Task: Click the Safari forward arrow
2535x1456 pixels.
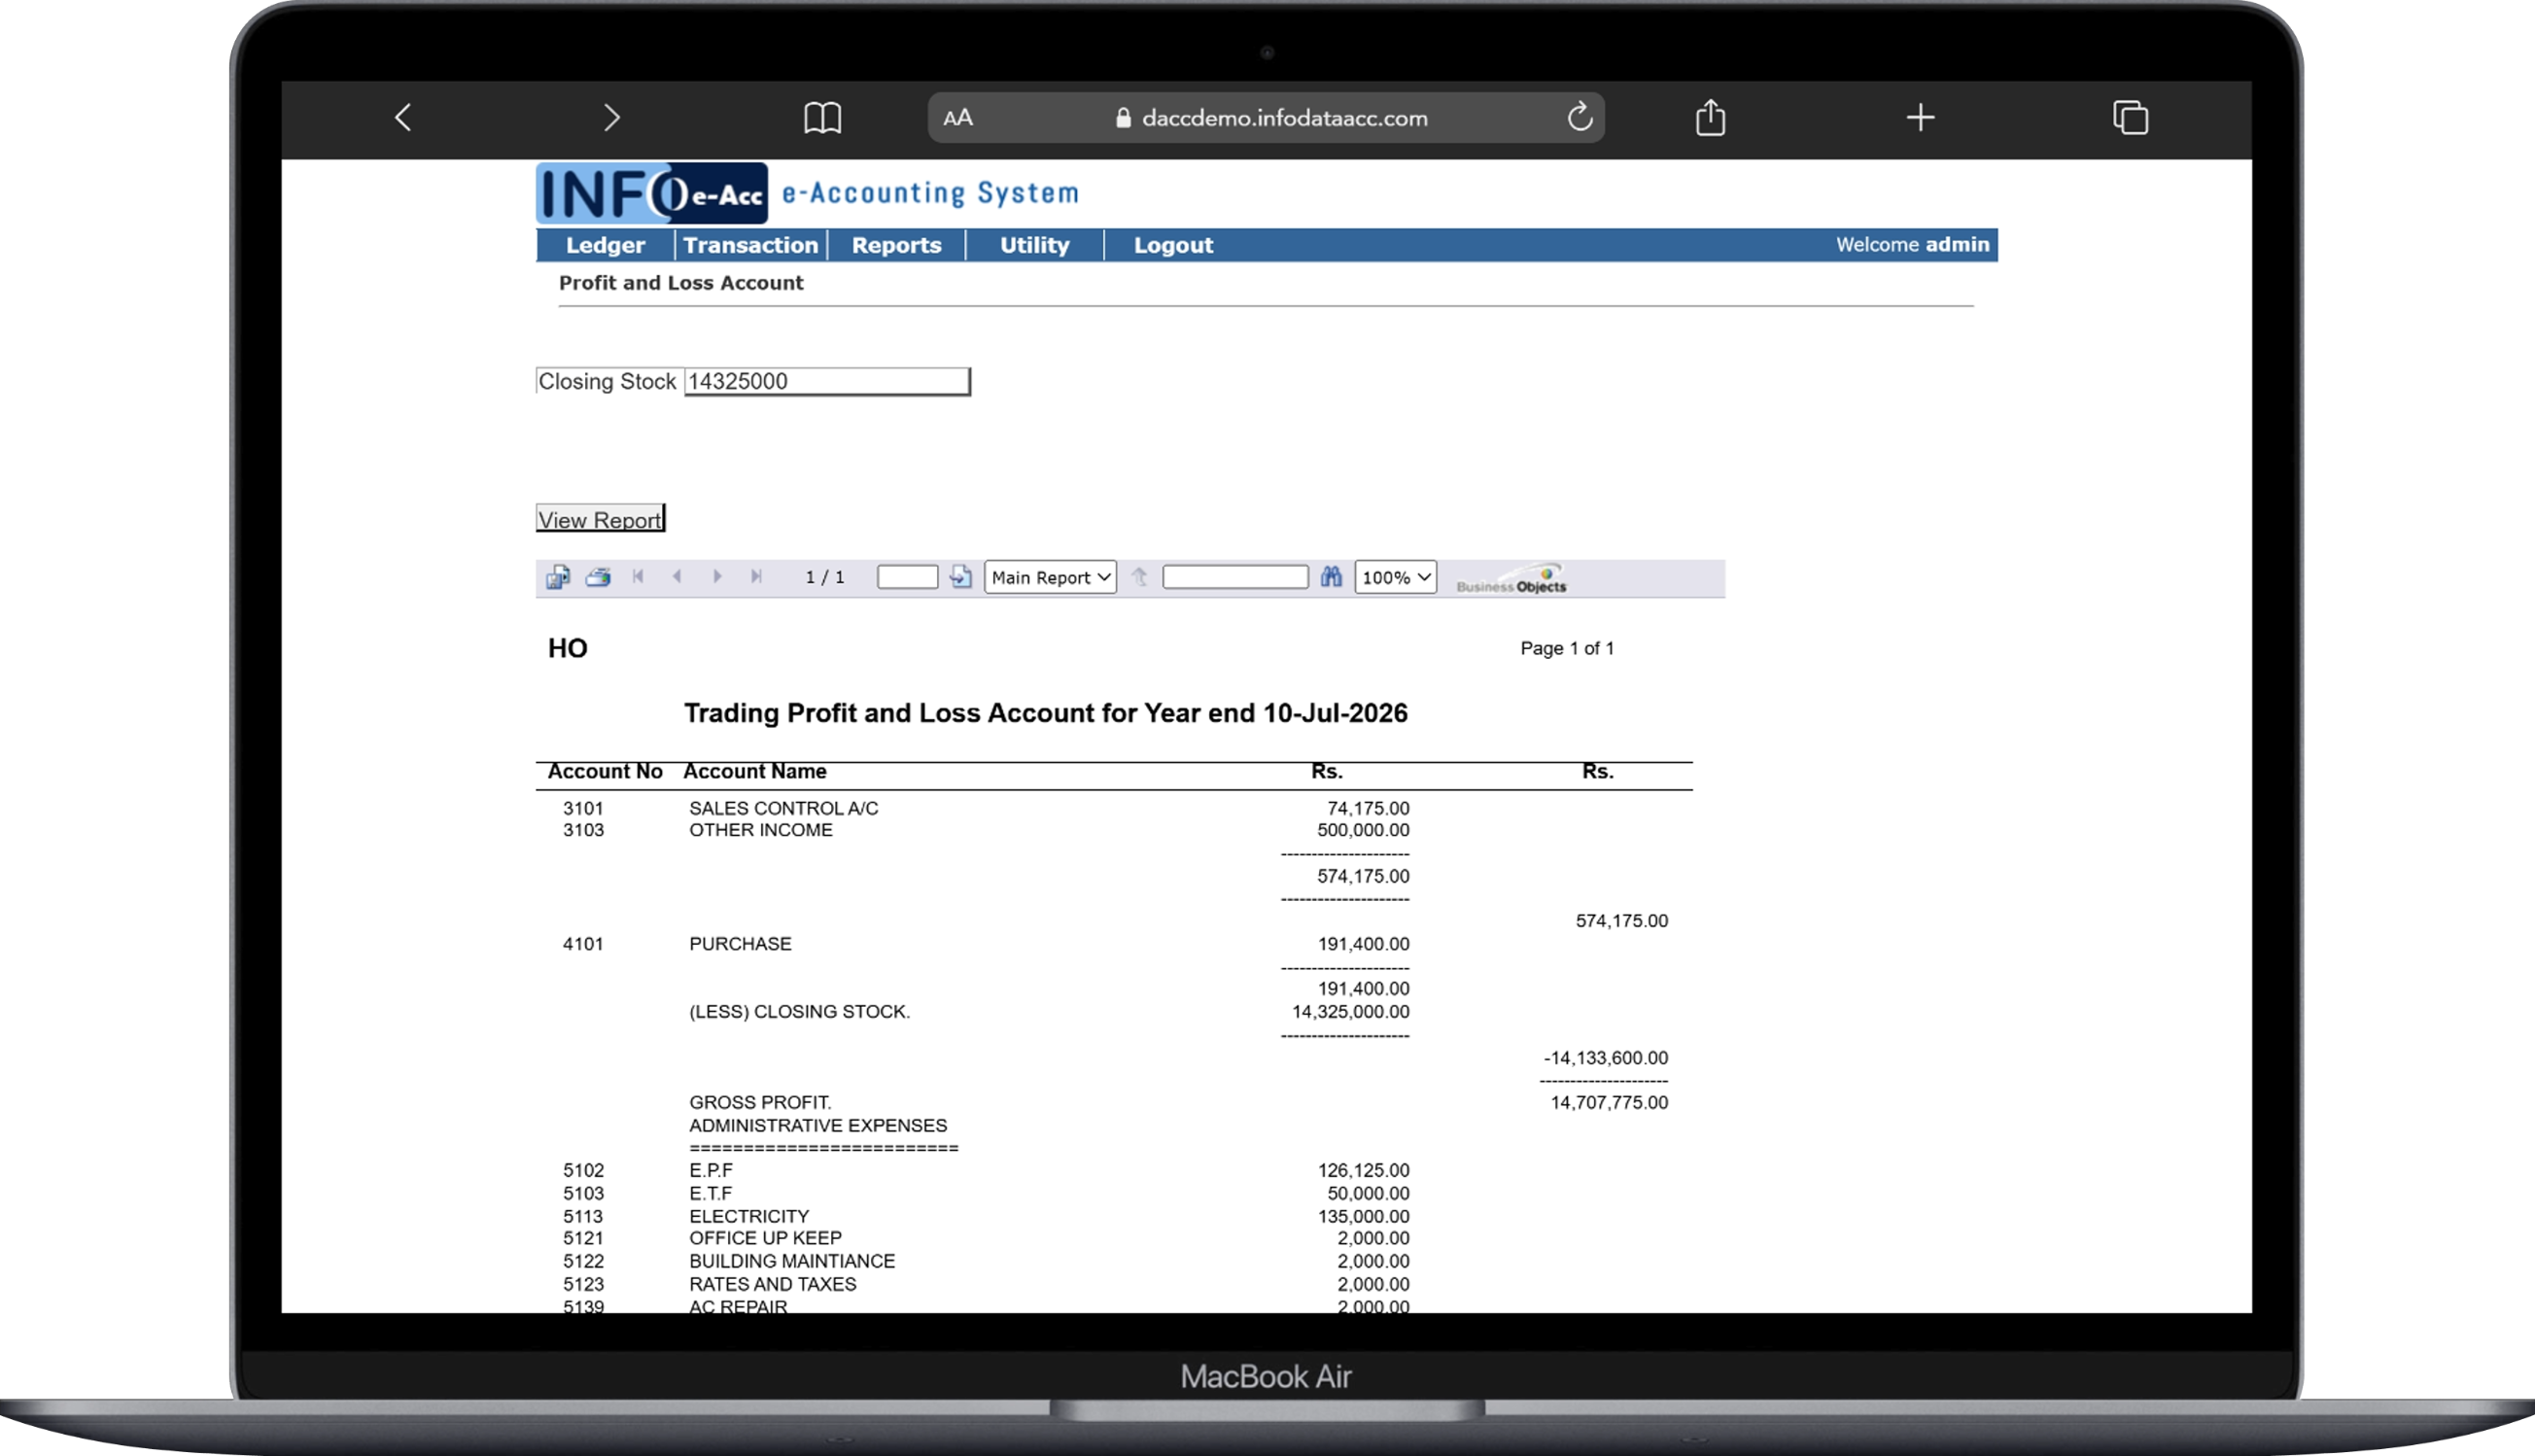Action: point(612,118)
